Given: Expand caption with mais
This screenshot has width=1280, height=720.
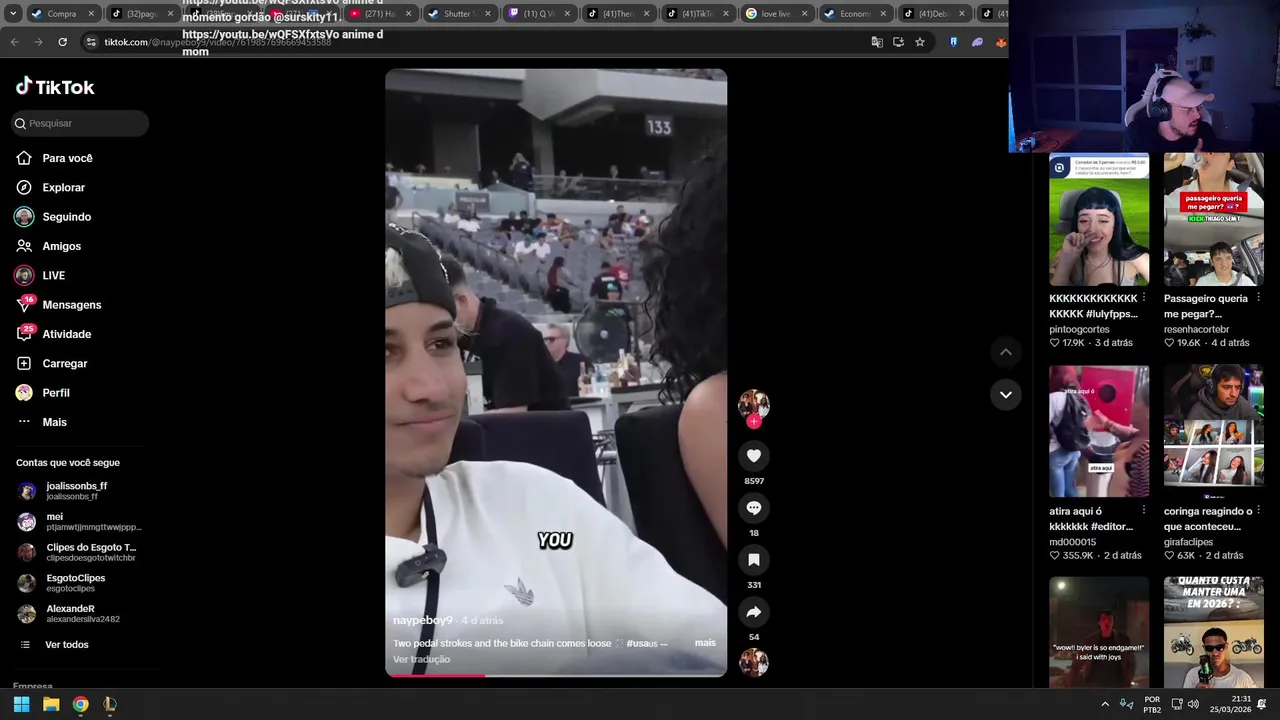Looking at the screenshot, I should (x=705, y=643).
